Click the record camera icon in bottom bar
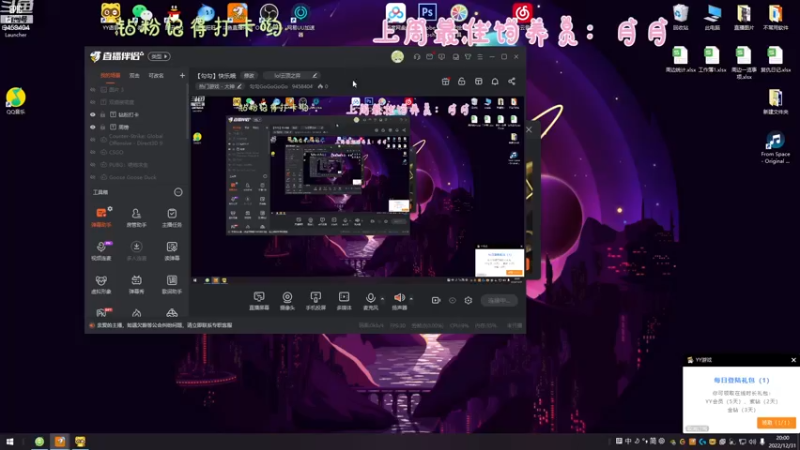Image resolution: width=800 pixels, height=450 pixels. tap(436, 301)
